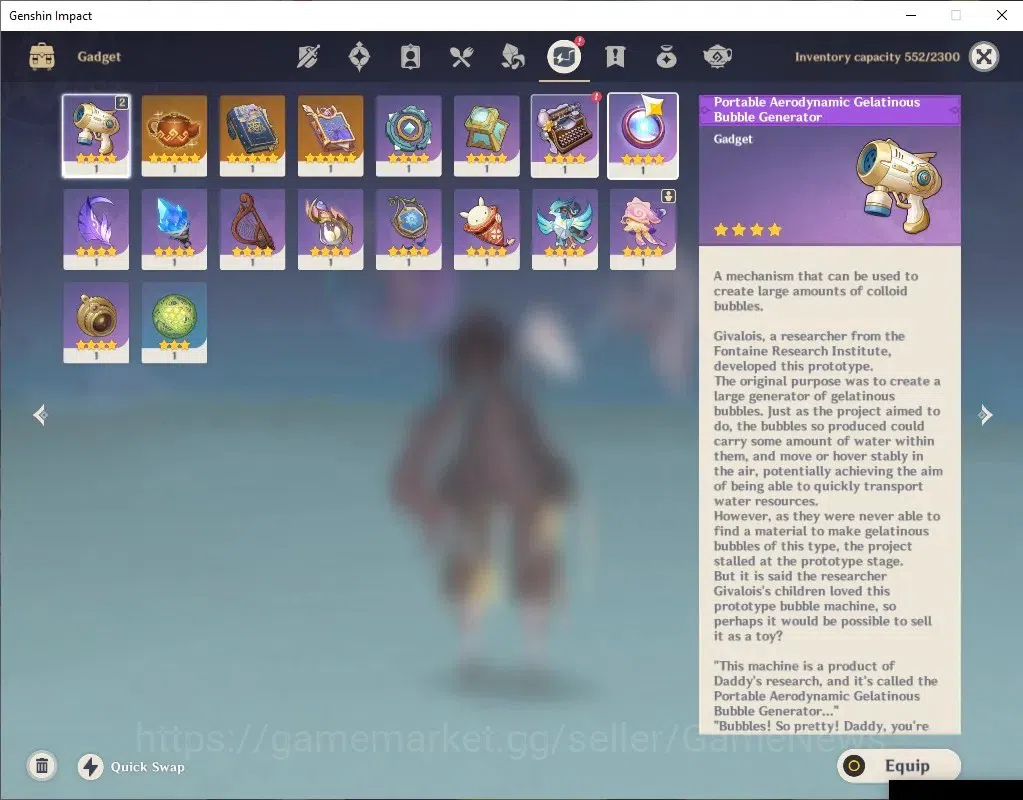The image size is (1023, 800).
Task: Switch to the Precious Items tab
Action: (x=666, y=57)
